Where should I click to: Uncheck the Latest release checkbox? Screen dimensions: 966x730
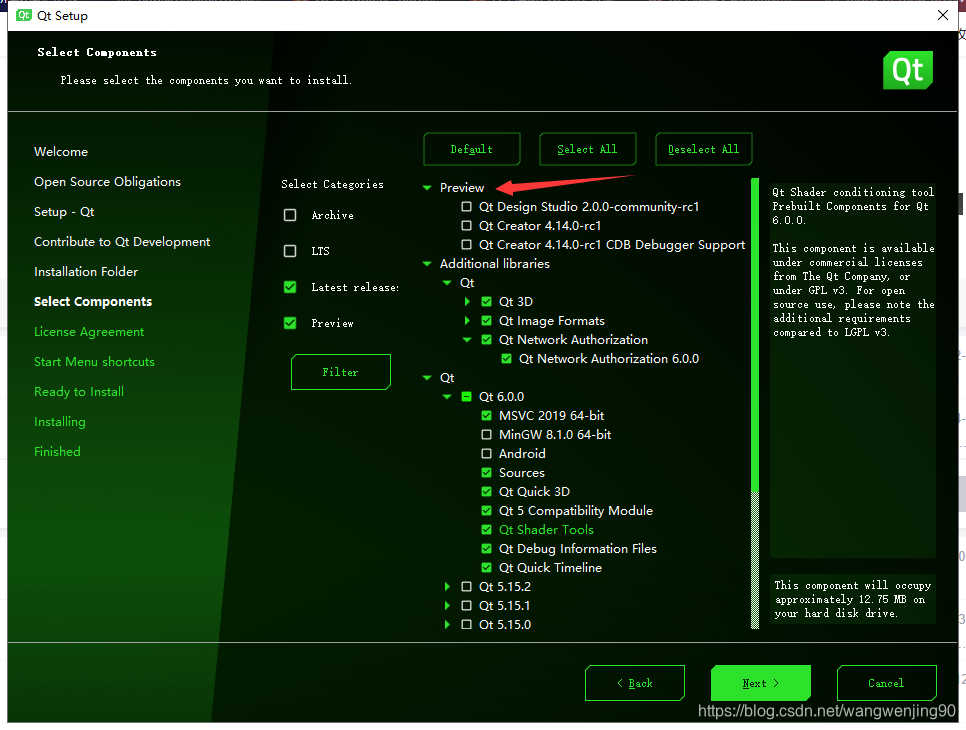coord(290,287)
